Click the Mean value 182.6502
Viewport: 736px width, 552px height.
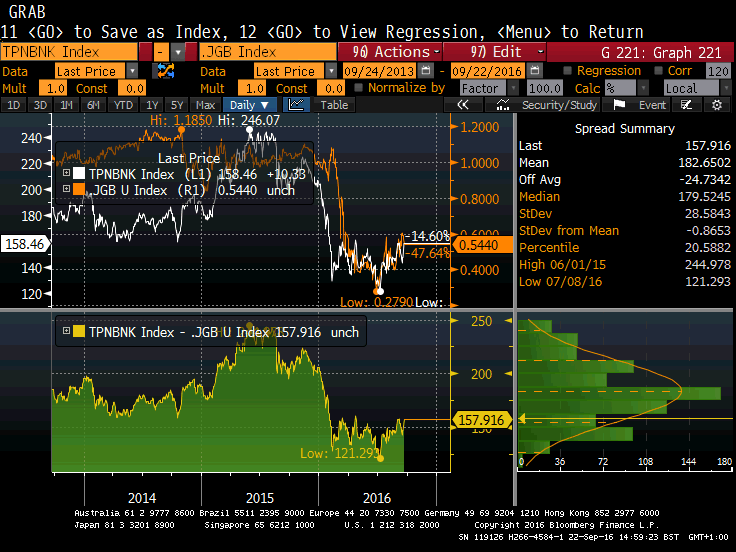pos(704,162)
